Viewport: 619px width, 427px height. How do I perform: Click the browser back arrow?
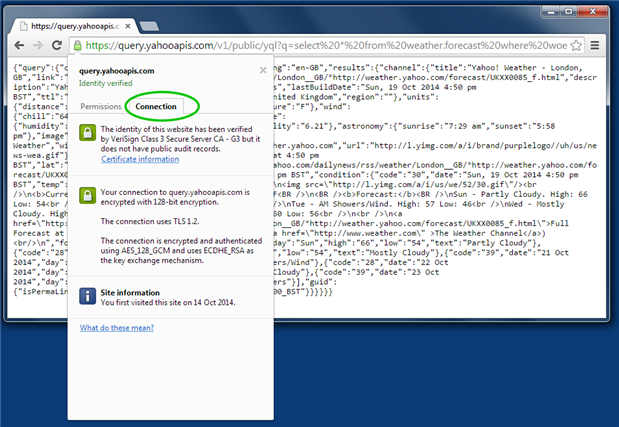19,45
